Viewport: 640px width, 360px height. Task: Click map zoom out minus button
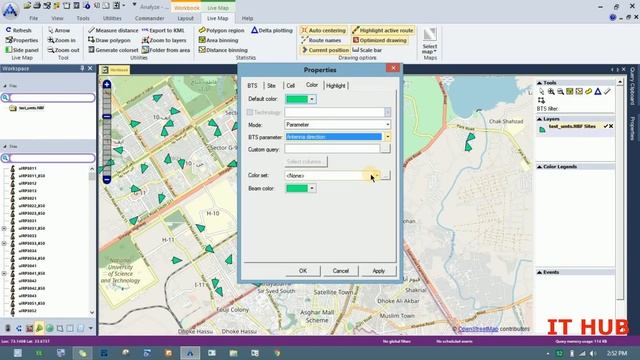click(x=107, y=179)
